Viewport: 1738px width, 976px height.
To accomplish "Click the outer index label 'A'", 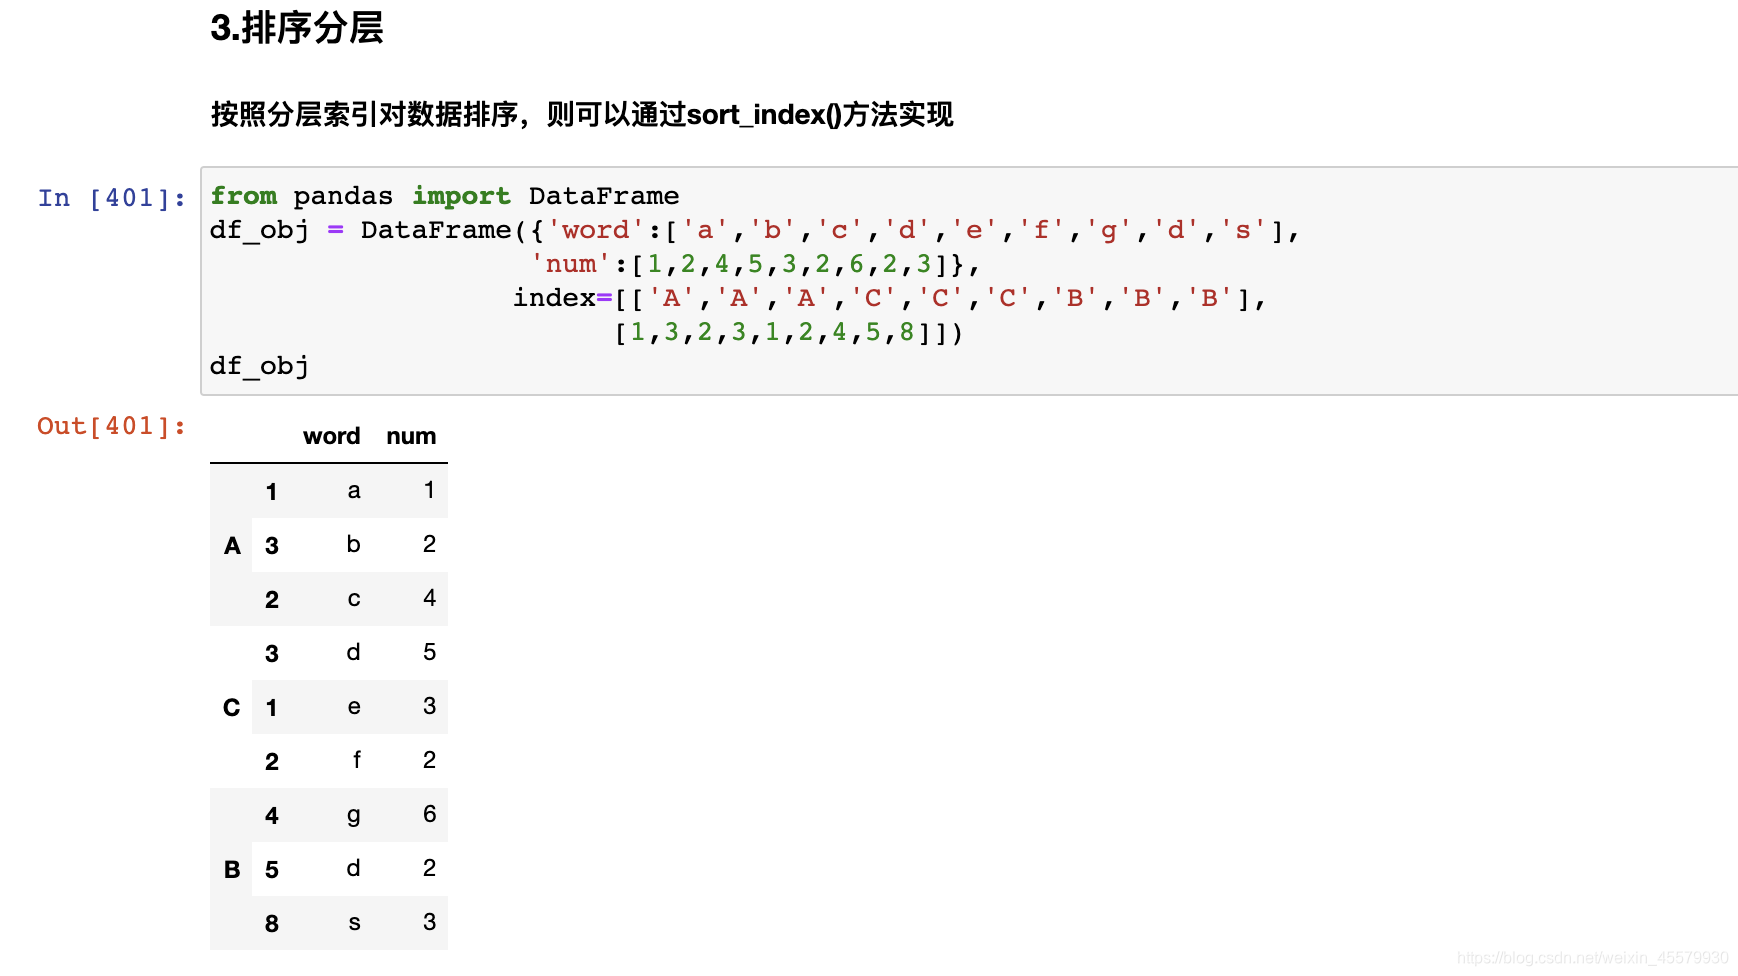I will point(232,545).
